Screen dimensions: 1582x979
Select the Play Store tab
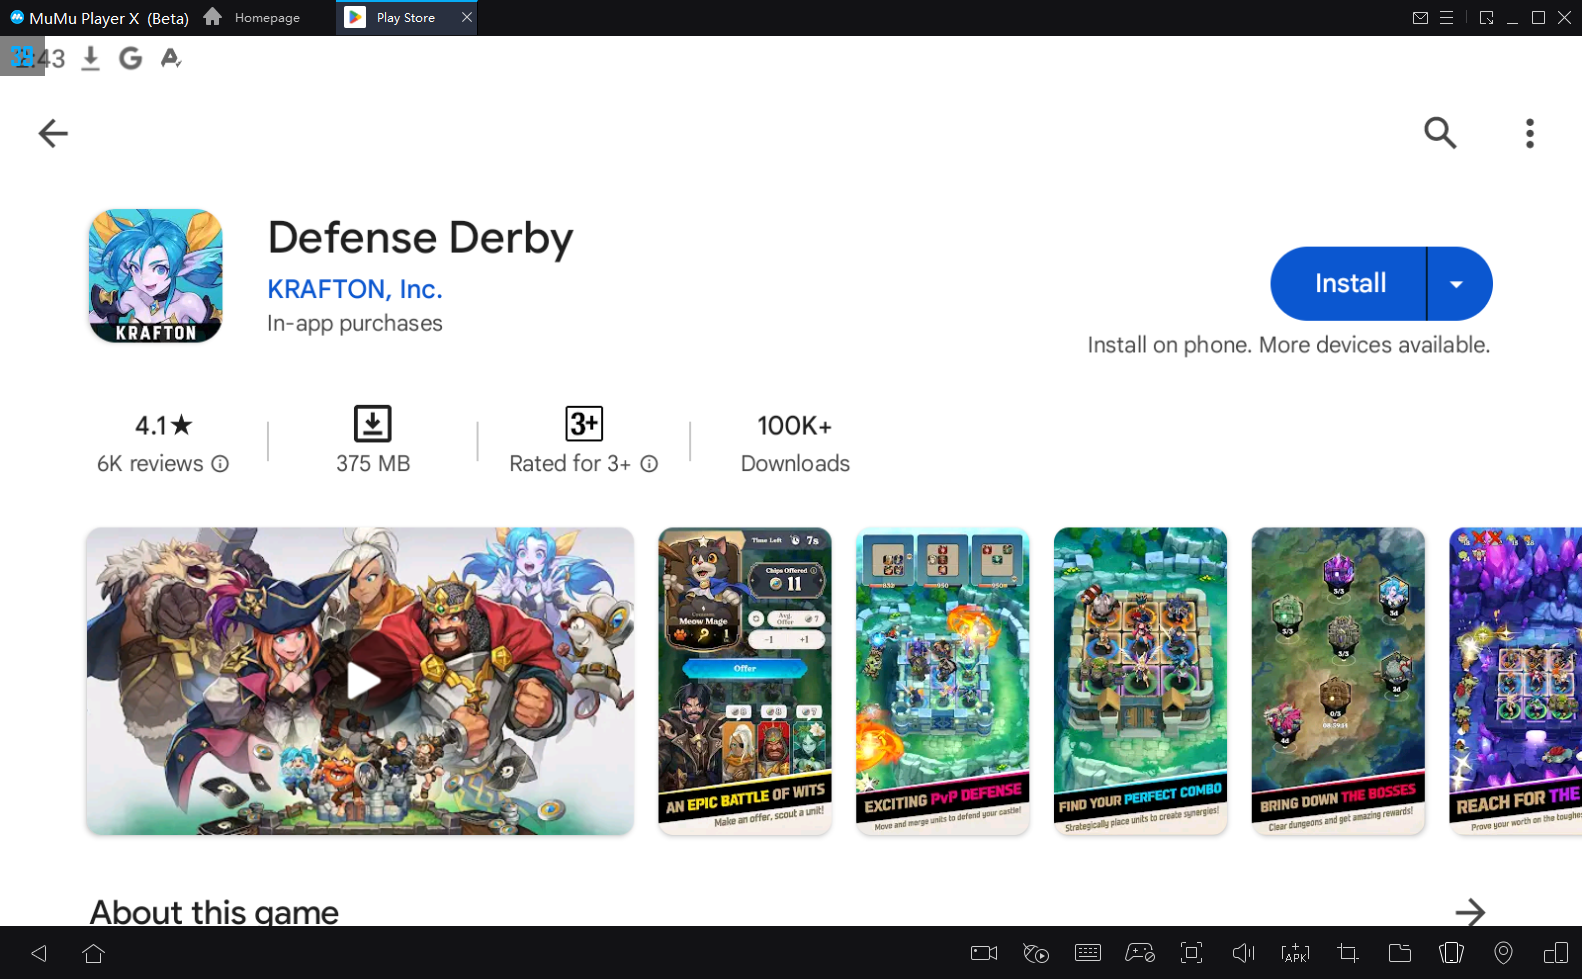[405, 18]
